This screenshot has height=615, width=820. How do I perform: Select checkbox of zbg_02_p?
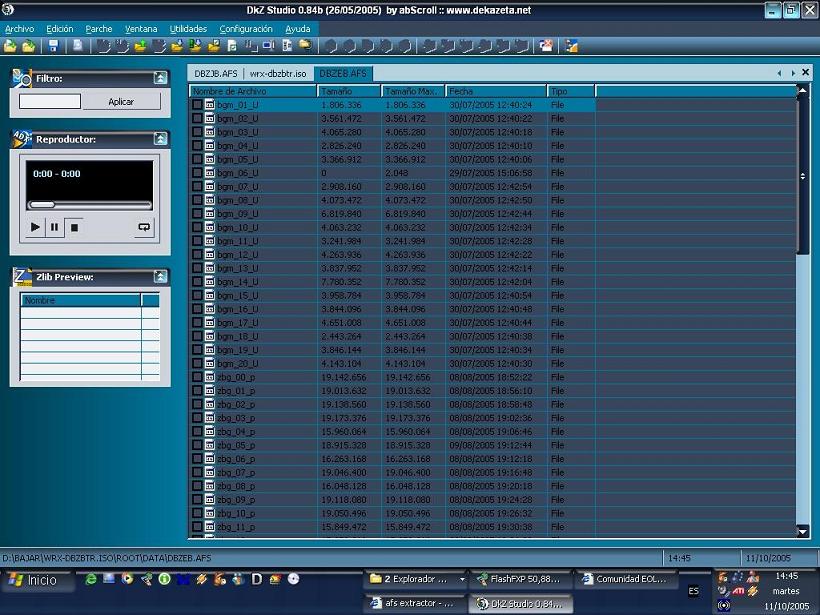coord(197,404)
